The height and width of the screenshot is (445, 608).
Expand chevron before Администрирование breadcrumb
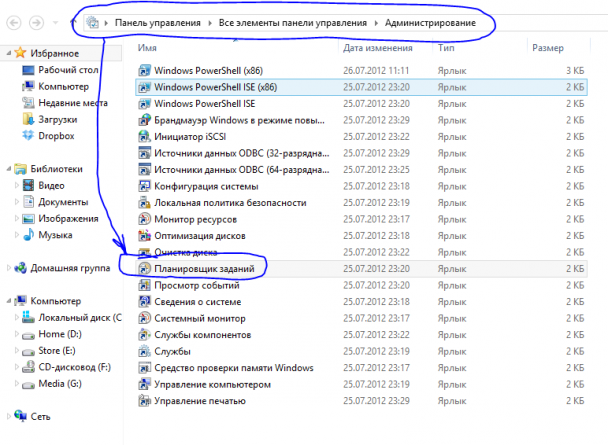pos(376,23)
